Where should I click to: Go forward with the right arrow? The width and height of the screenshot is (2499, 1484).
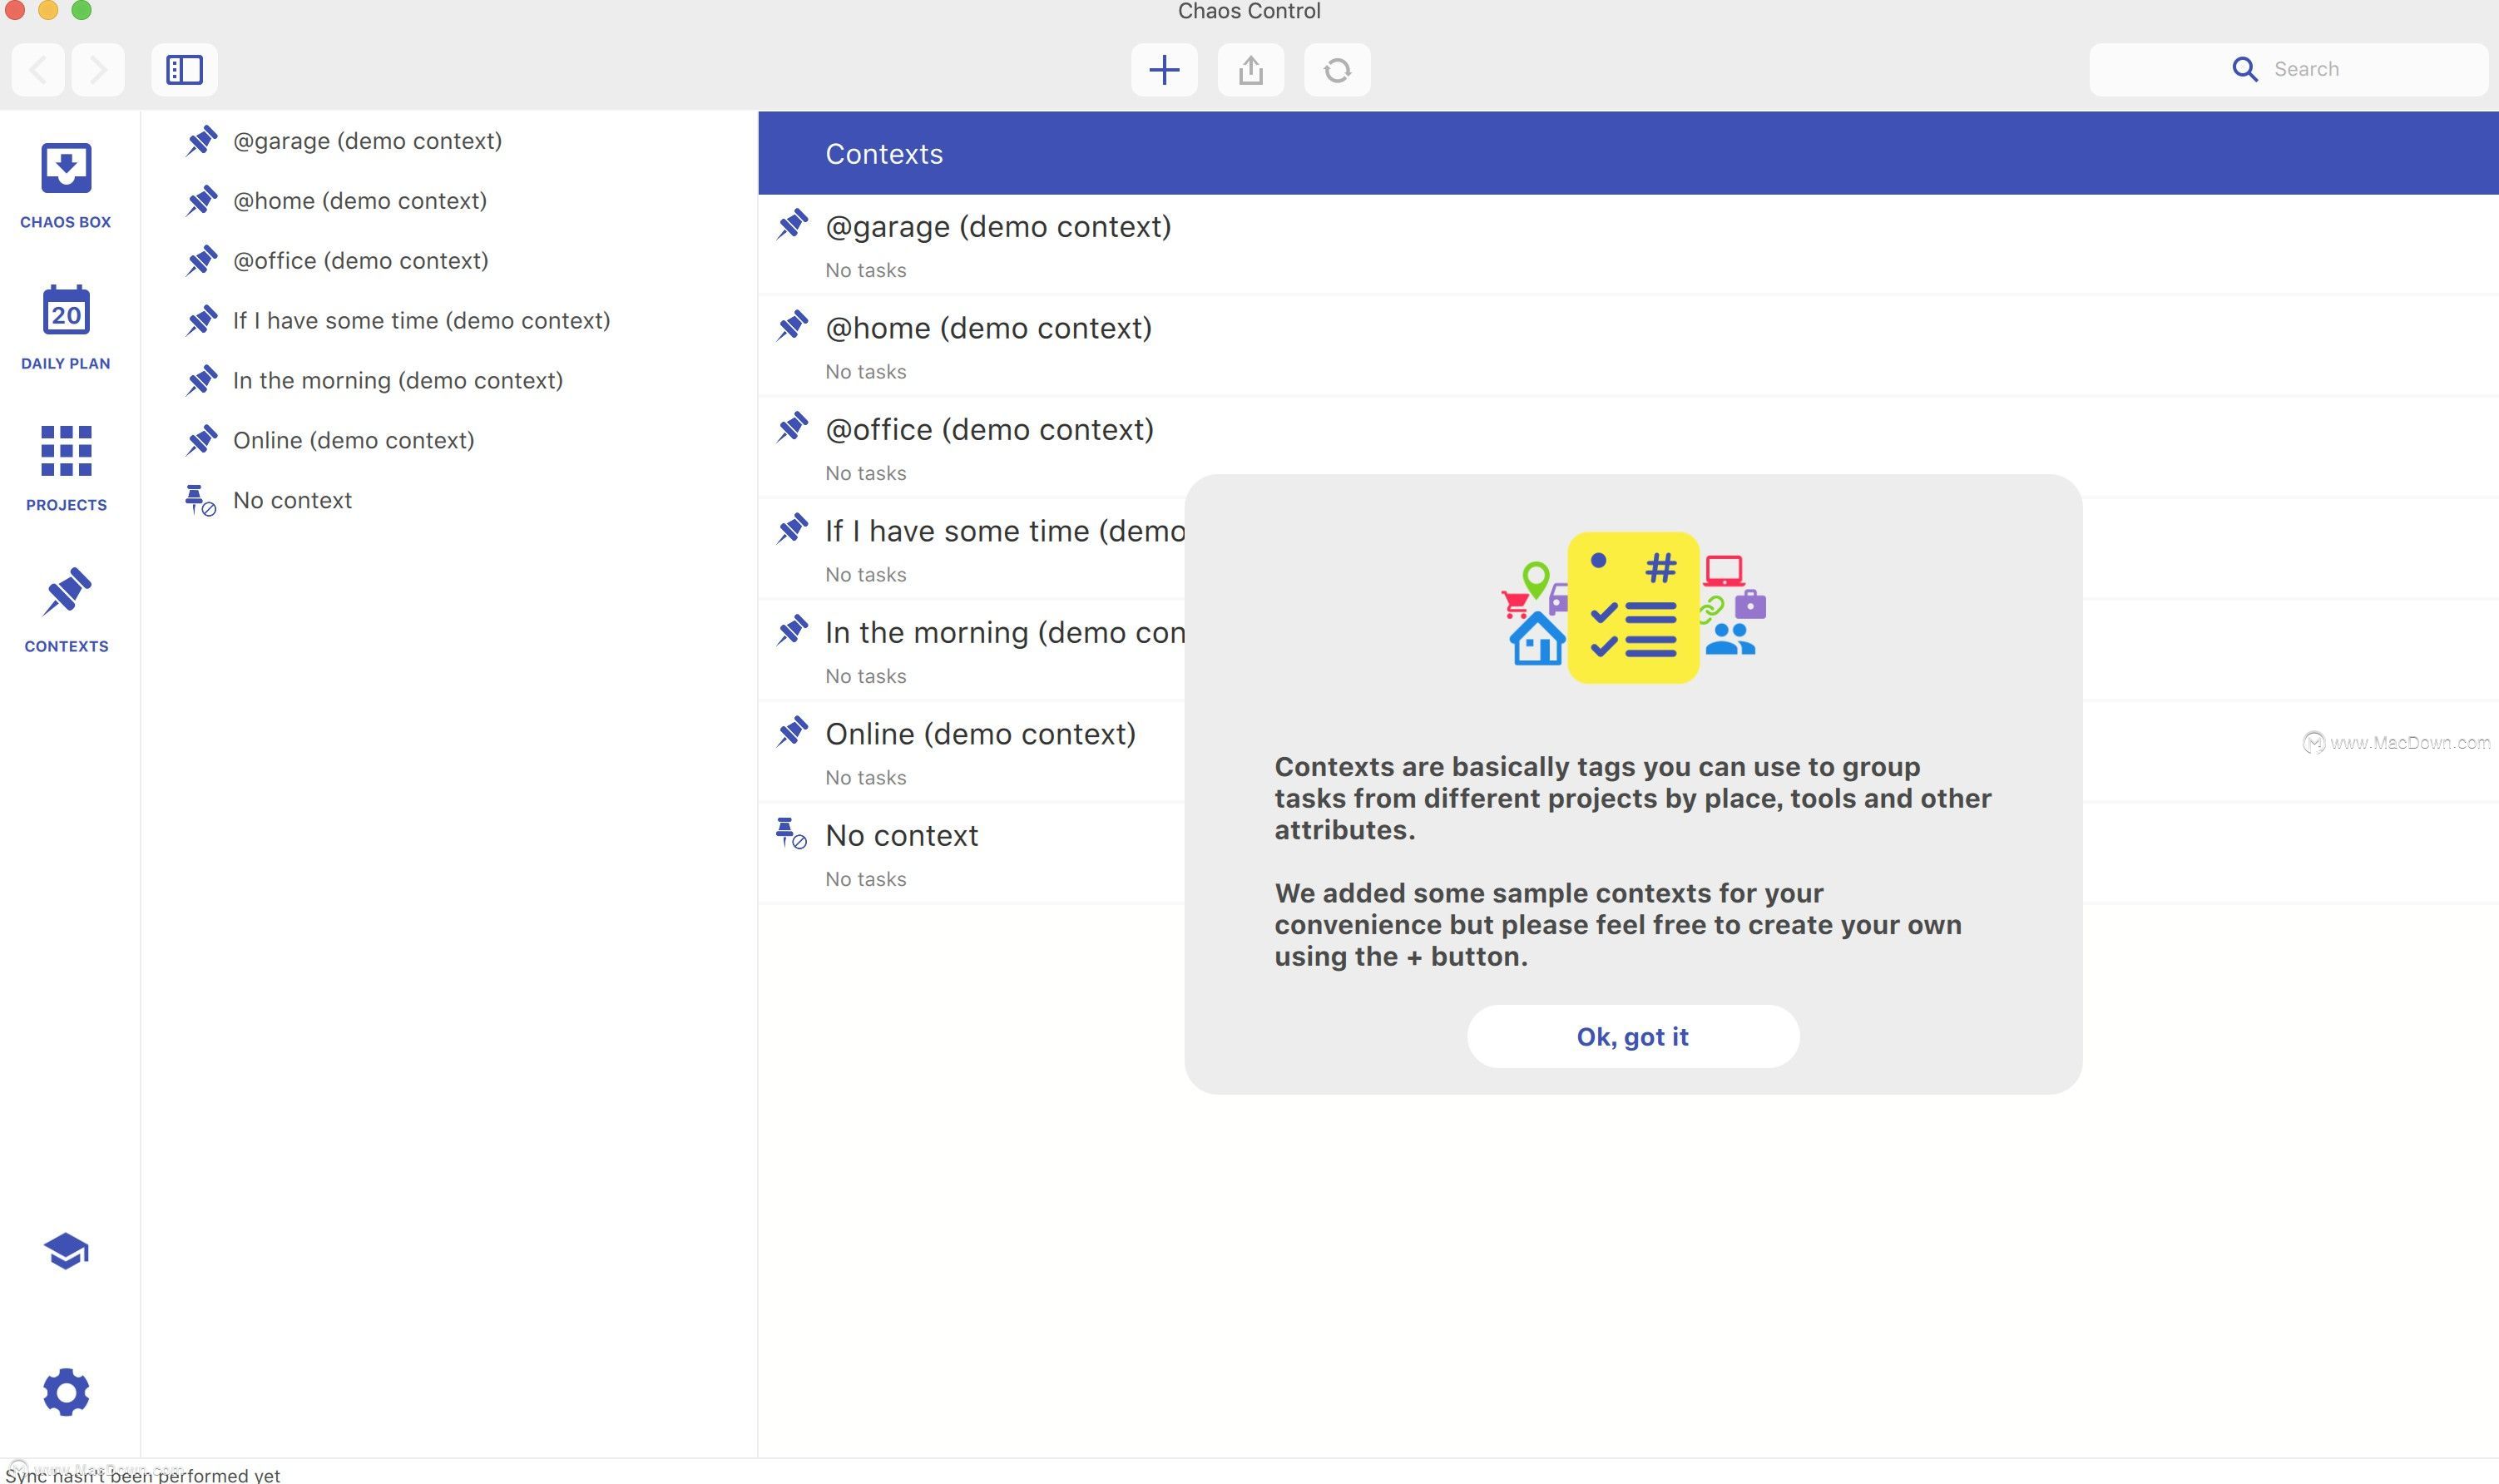tap(98, 70)
